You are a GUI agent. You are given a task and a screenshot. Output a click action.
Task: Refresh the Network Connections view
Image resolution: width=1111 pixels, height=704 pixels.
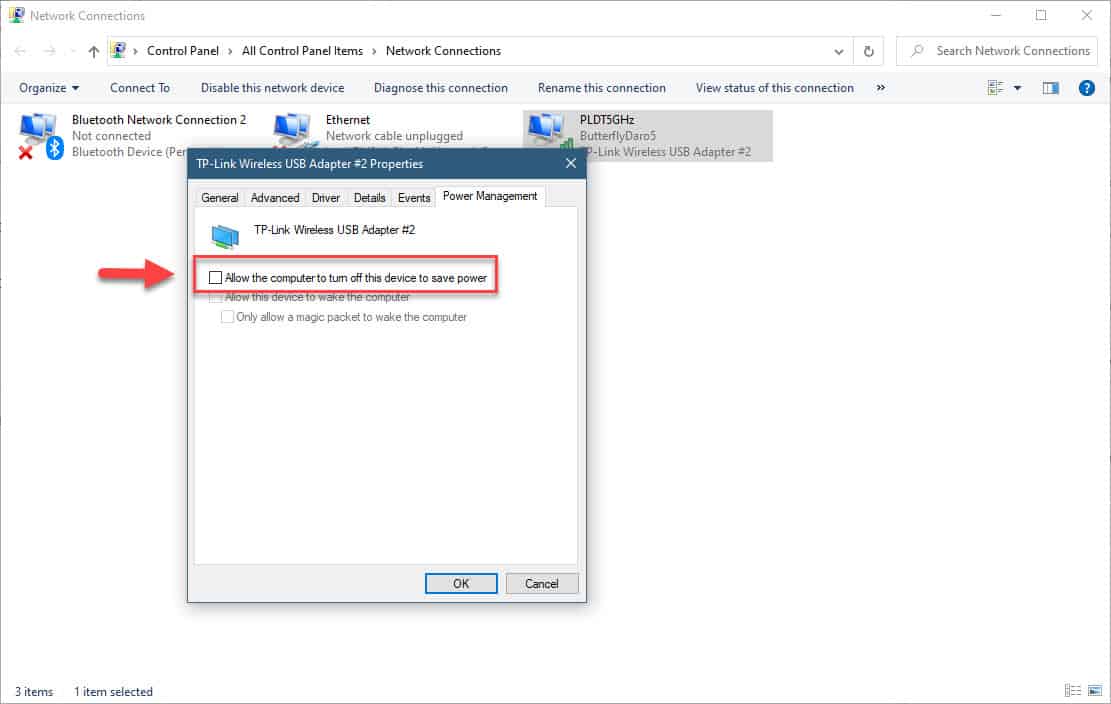(x=869, y=51)
